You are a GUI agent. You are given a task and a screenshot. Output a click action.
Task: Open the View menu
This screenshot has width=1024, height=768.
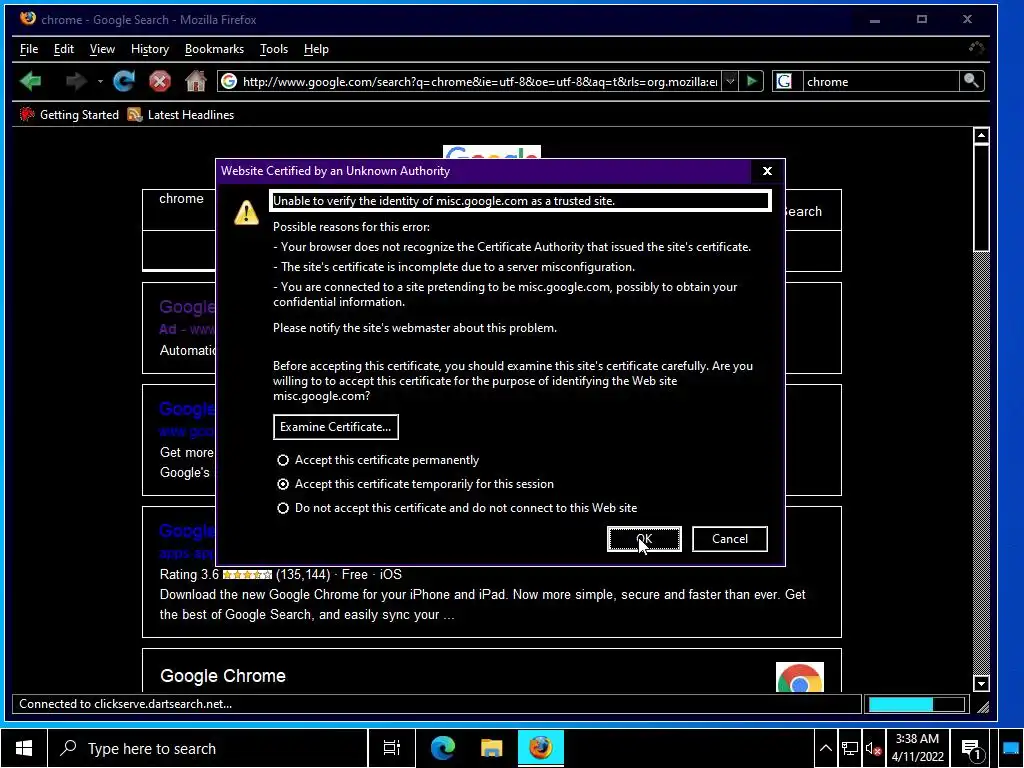click(x=102, y=49)
